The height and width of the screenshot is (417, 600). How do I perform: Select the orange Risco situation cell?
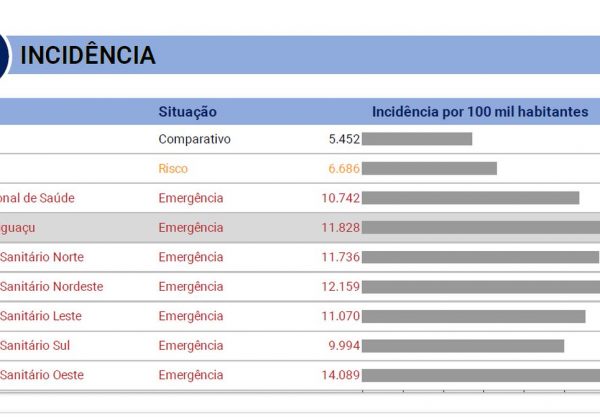173,169
